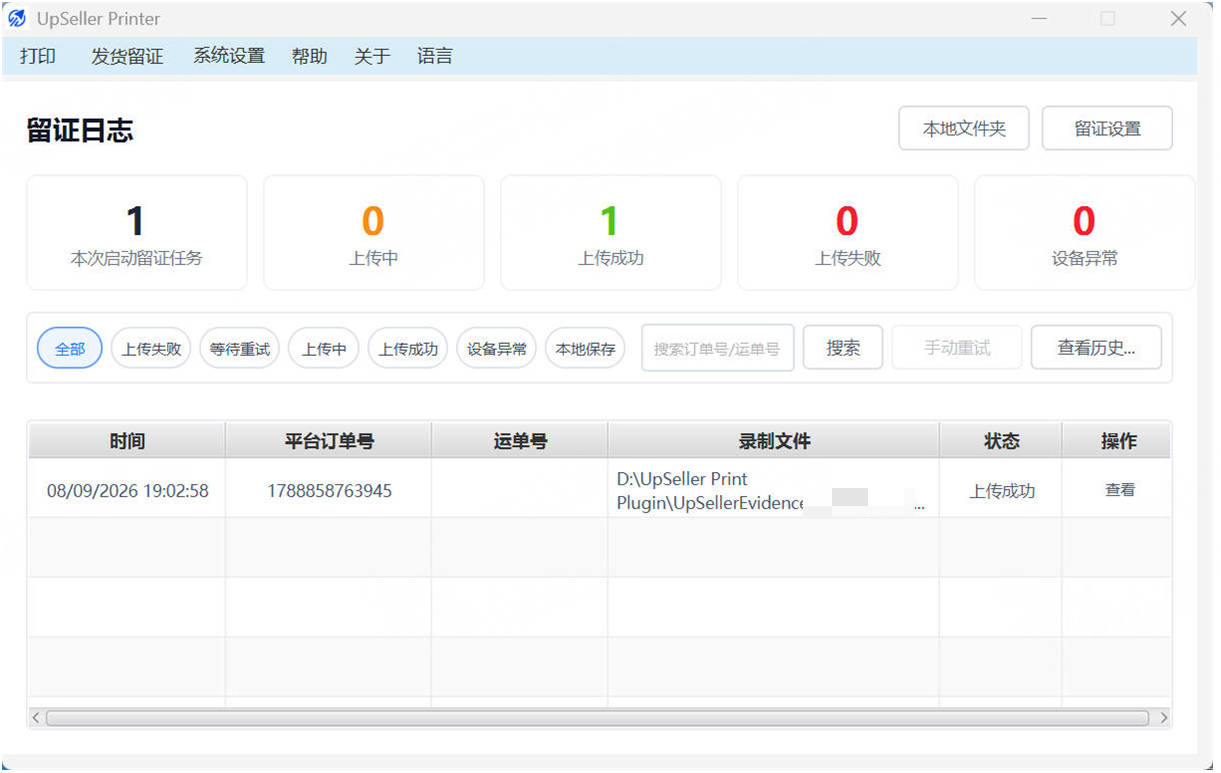Open the 语言 menu
1221x773 pixels.
point(435,56)
